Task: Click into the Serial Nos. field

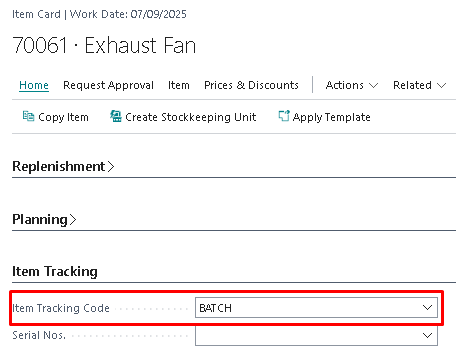Action: (x=316, y=335)
